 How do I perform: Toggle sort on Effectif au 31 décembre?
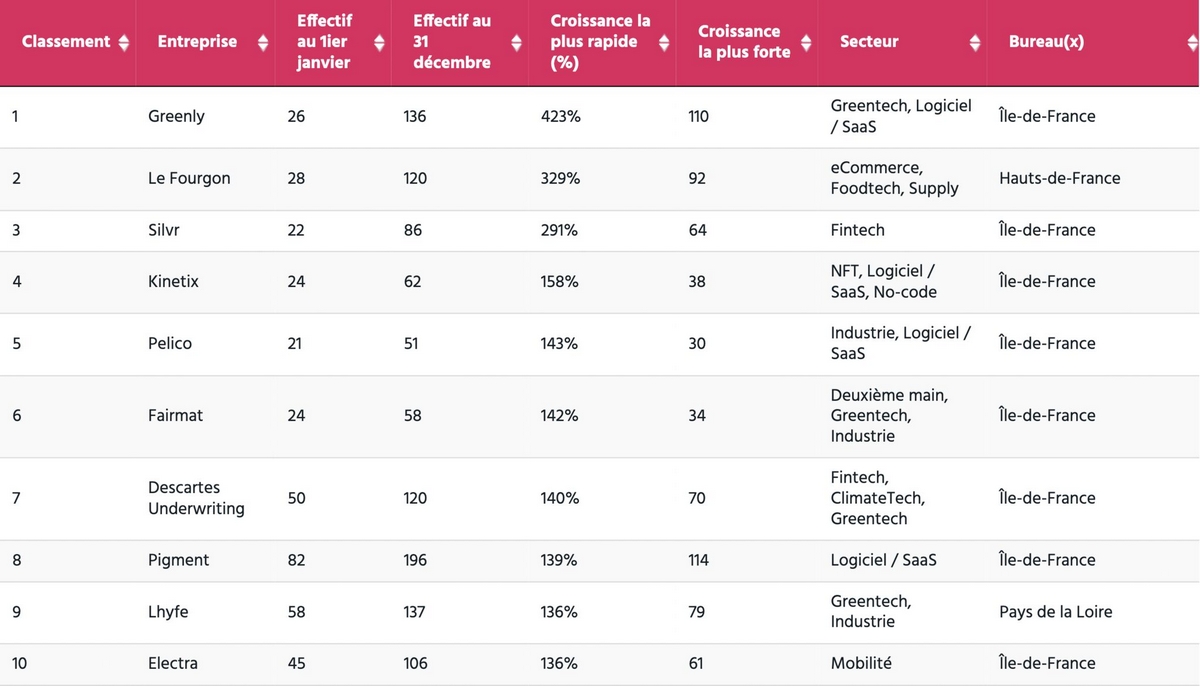coord(517,42)
